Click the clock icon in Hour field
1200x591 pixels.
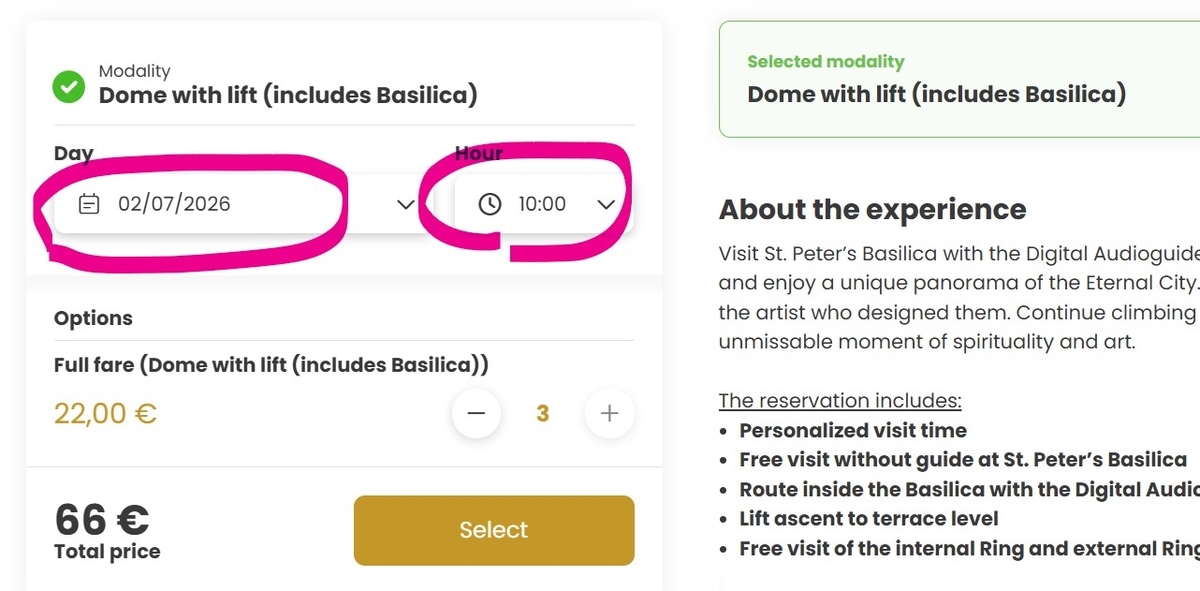pyautogui.click(x=489, y=204)
